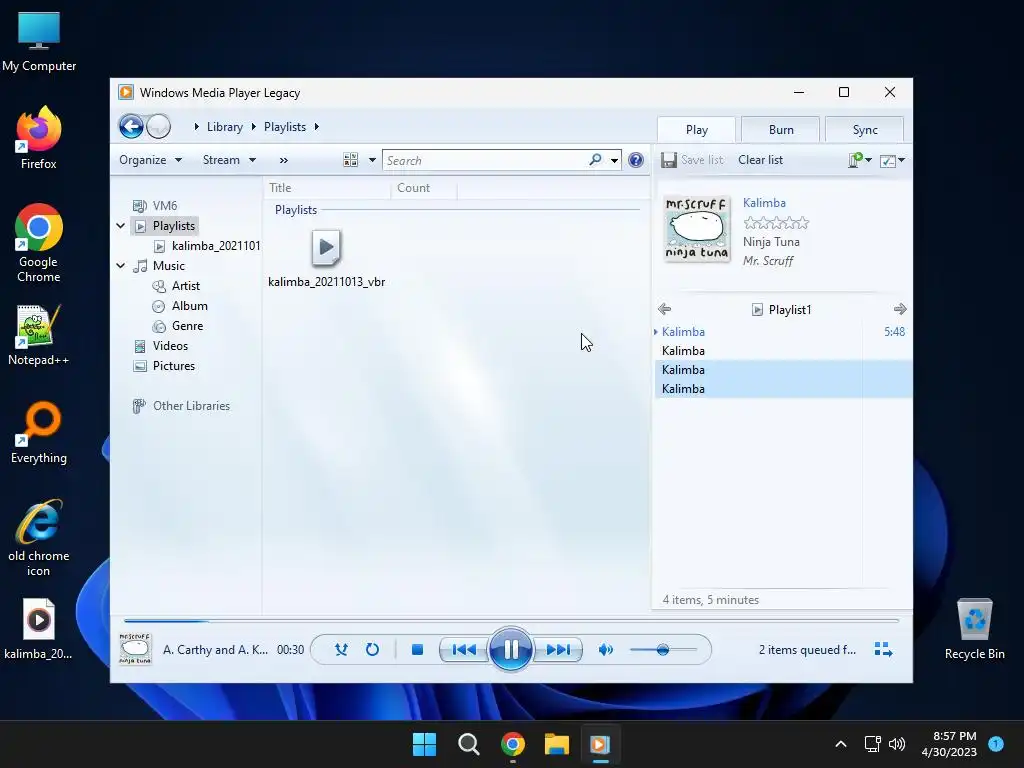Open the List options checkmark icon
This screenshot has width=1024, height=768.
(888, 161)
